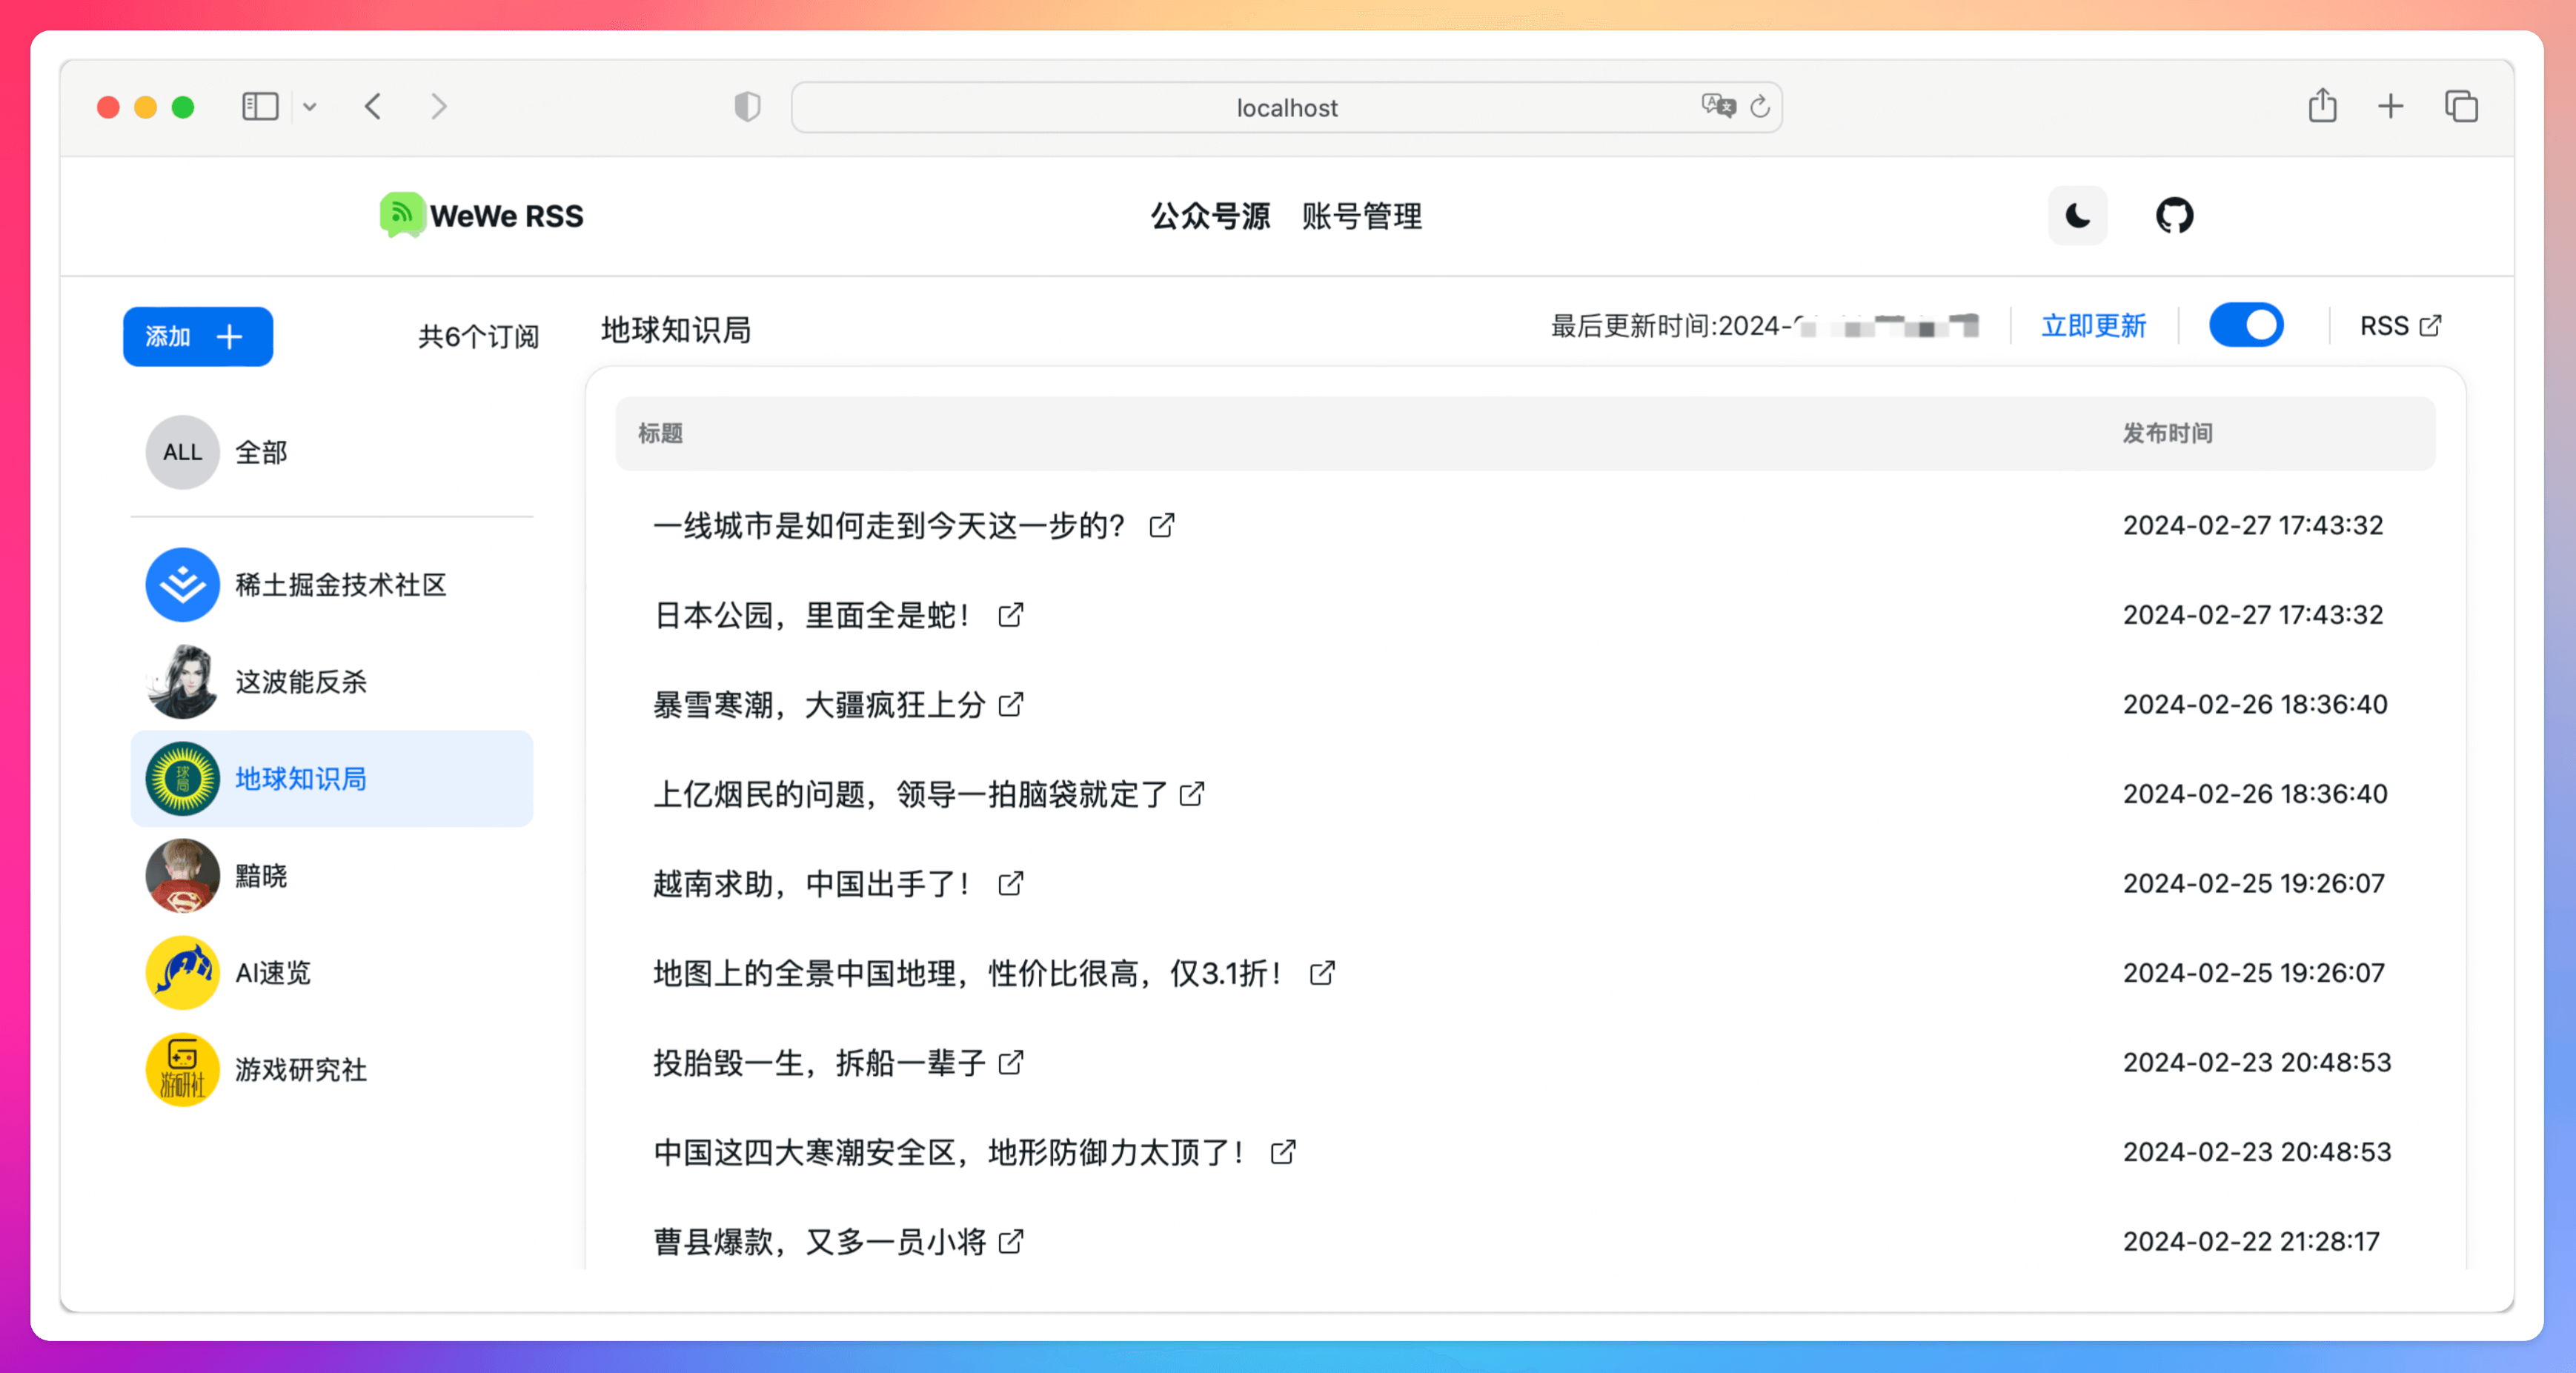Switch to 公众号源 tab

click(x=1210, y=216)
